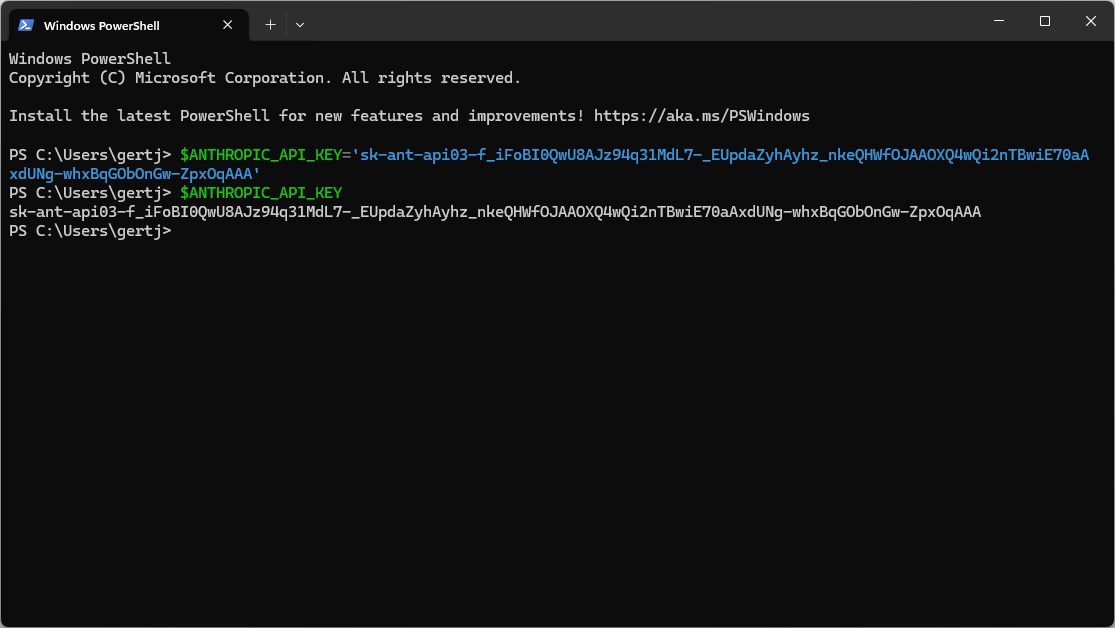
Task: Select the Windows PowerShell tab title
Action: pyautogui.click(x=101, y=25)
